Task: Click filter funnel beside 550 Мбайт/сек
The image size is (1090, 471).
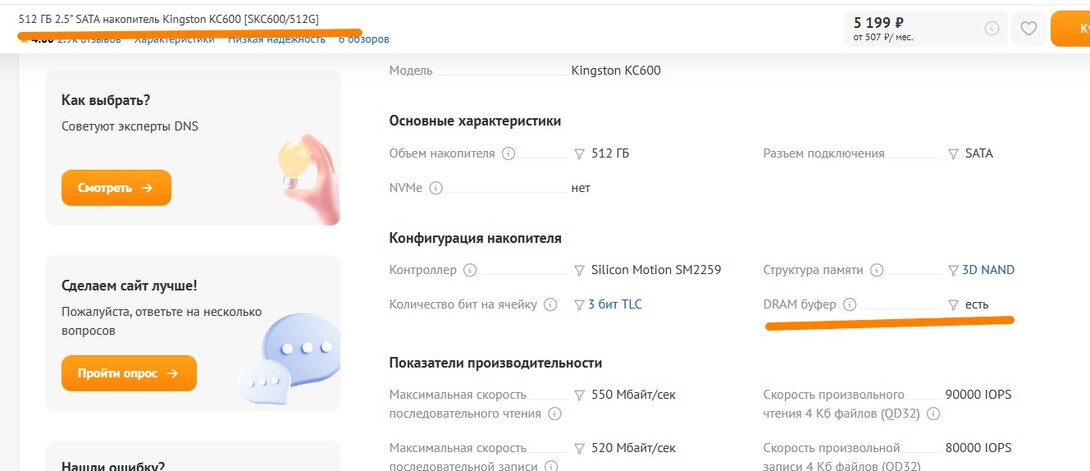Action: click(579, 395)
